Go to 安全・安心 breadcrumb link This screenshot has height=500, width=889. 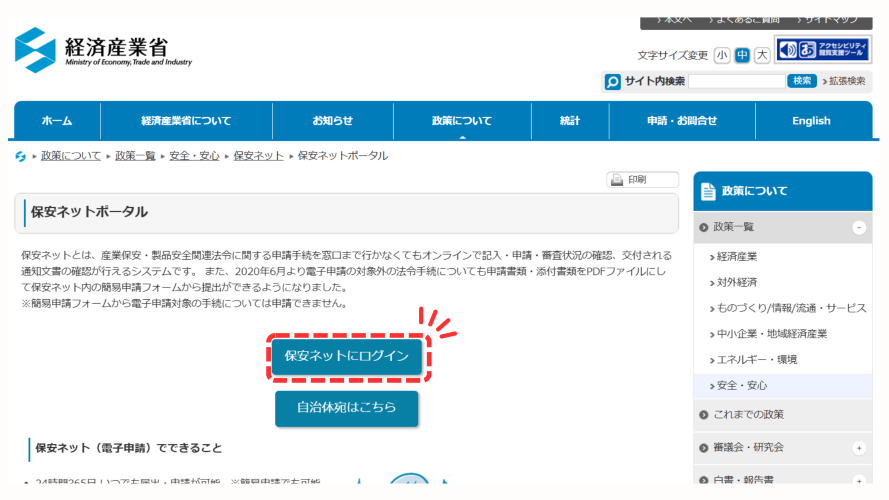194,156
